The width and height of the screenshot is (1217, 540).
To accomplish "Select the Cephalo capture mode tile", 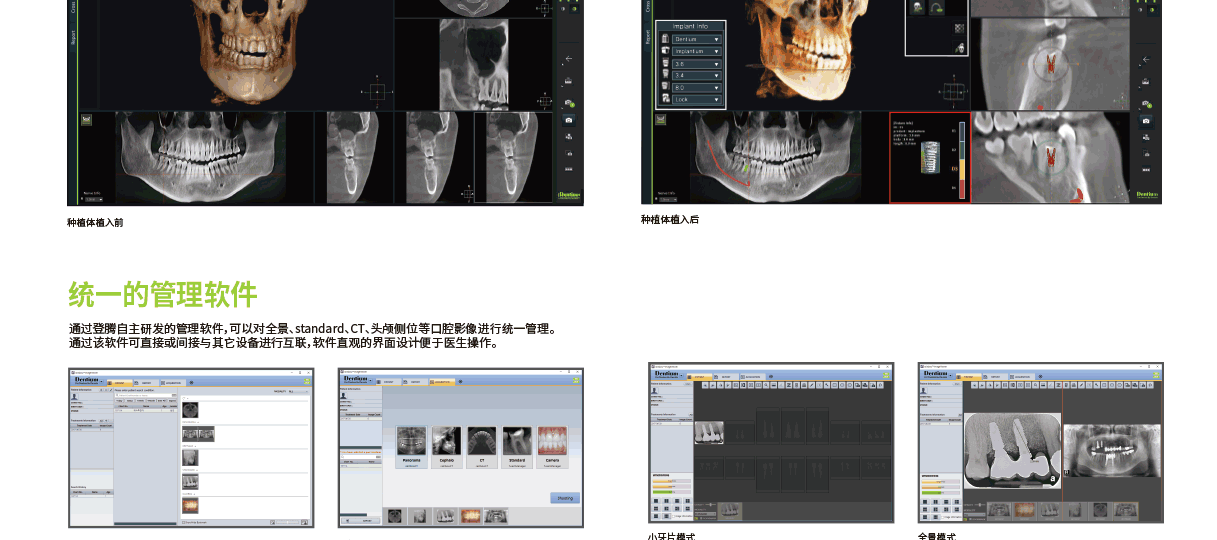I will pos(446,446).
